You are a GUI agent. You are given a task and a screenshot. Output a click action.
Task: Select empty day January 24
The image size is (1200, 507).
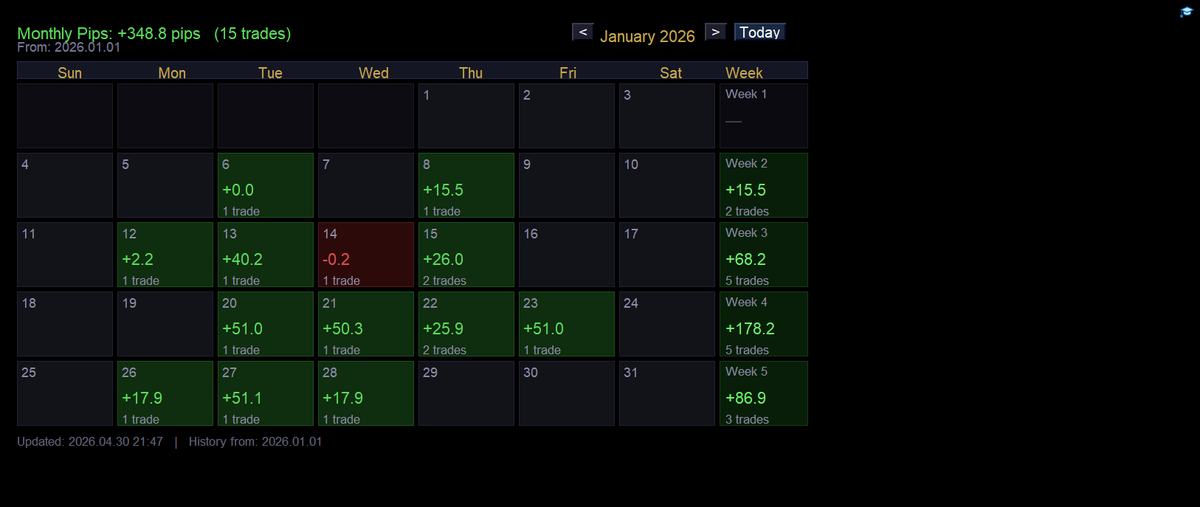pyautogui.click(x=666, y=324)
